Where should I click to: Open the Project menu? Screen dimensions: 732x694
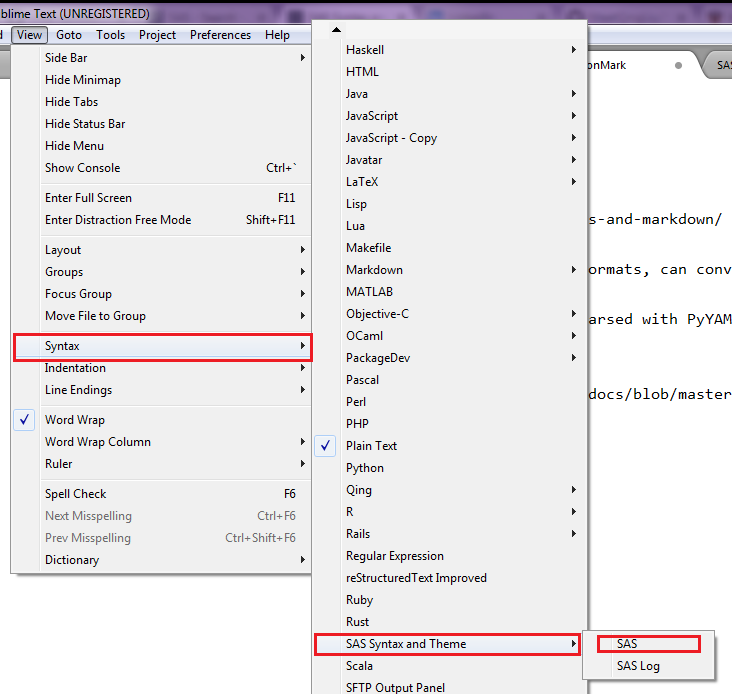[x=157, y=35]
